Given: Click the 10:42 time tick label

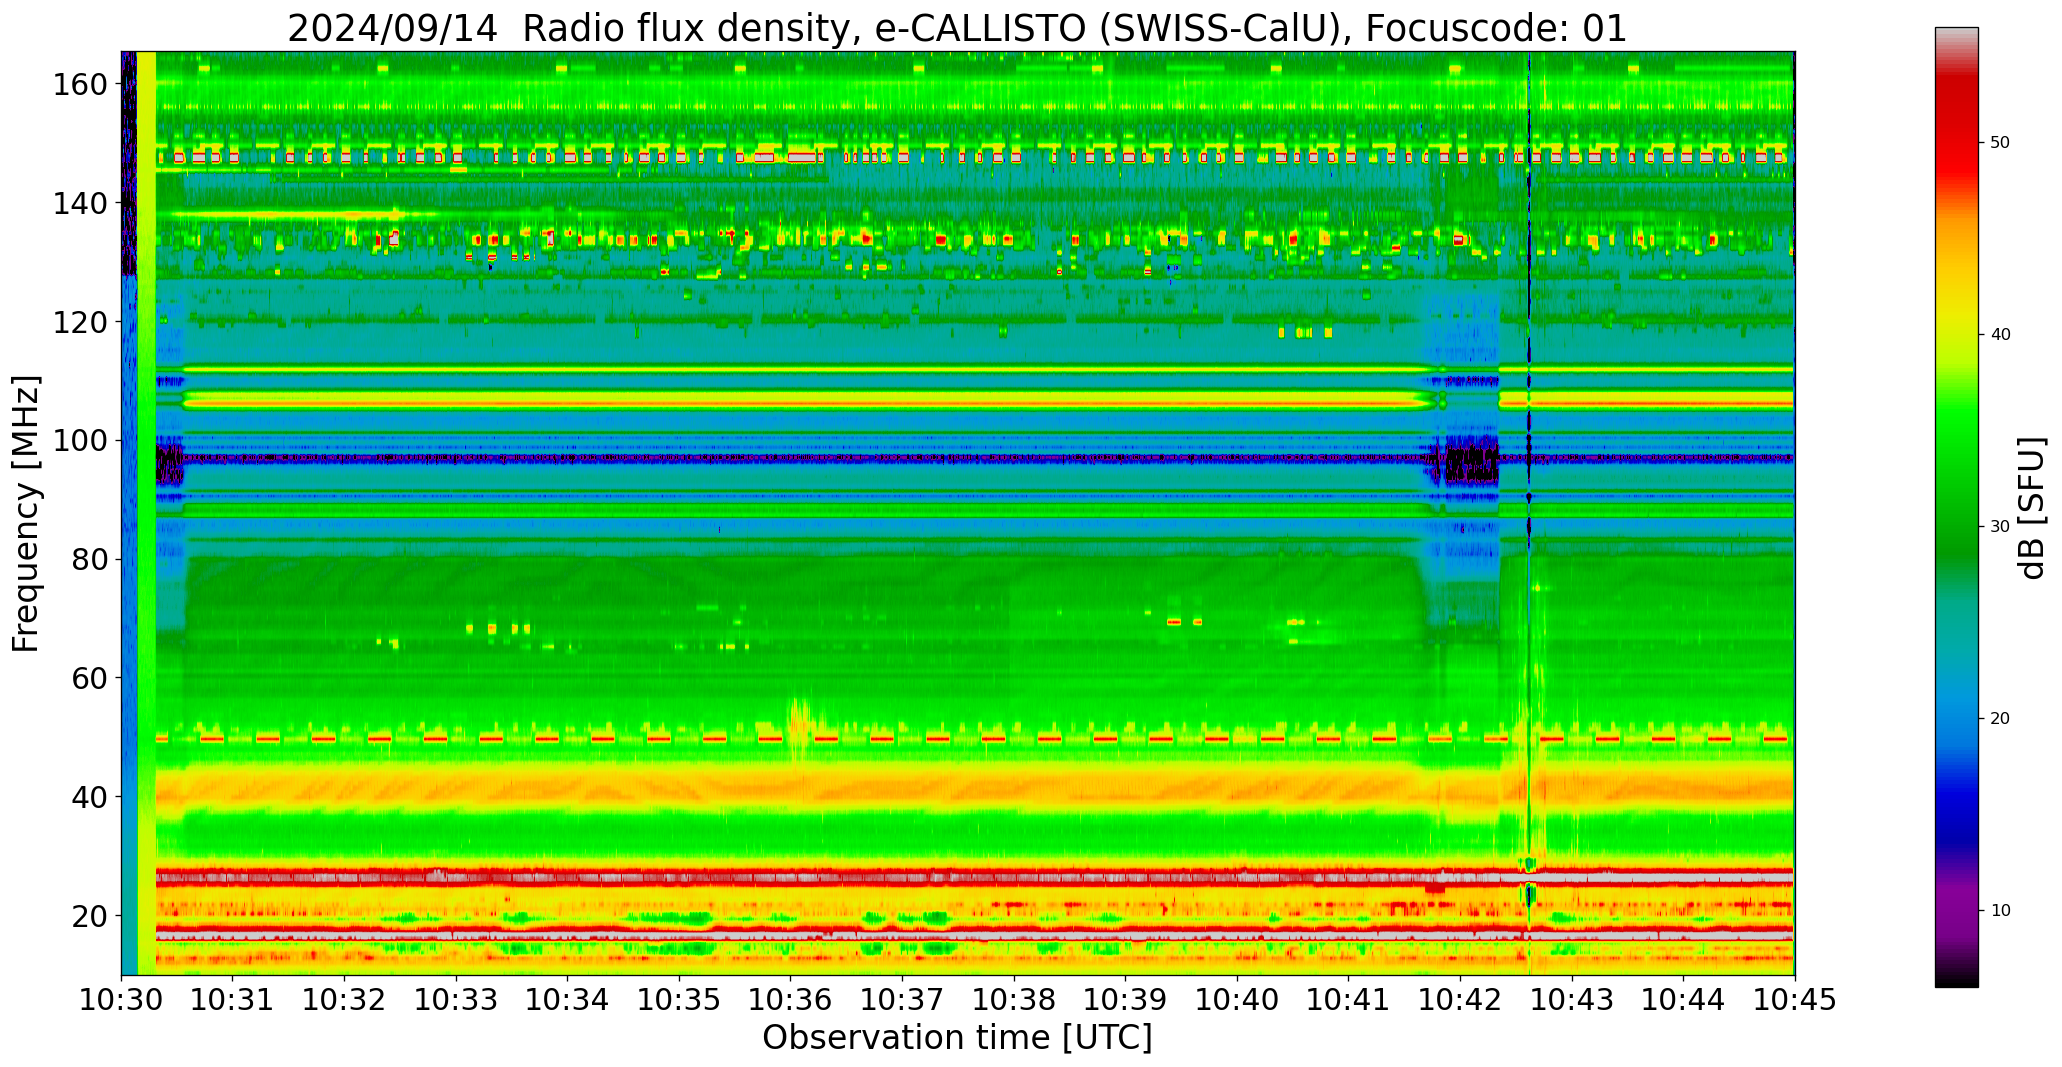Looking at the screenshot, I should pos(1460,1000).
